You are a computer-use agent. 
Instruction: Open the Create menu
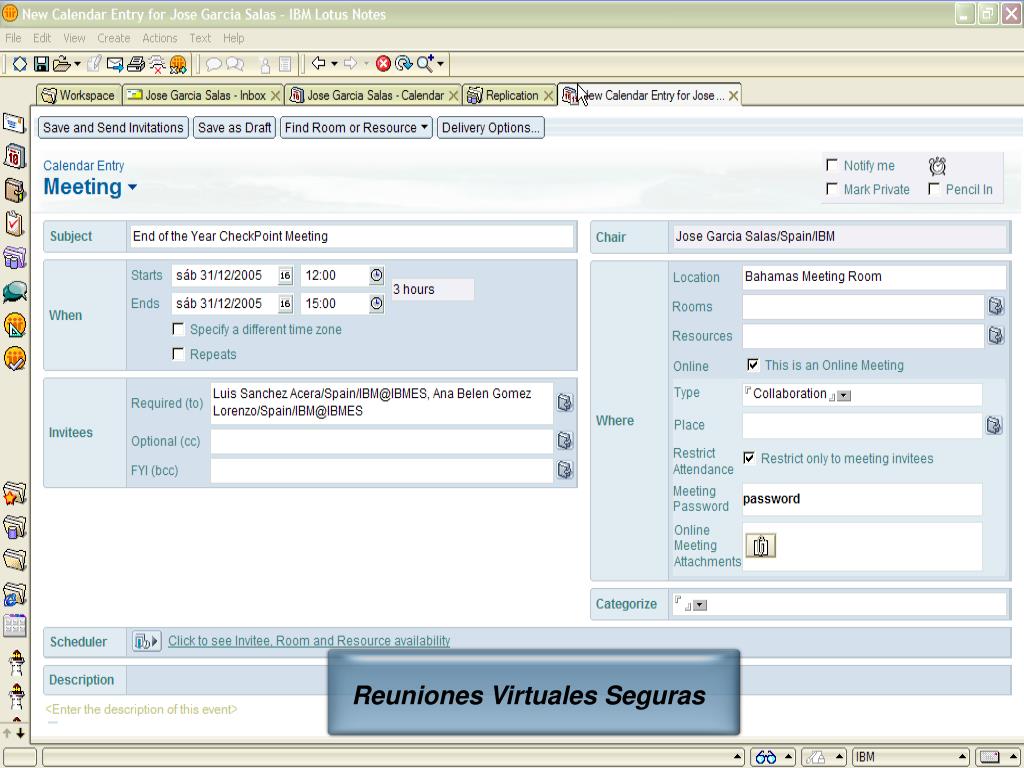(114, 38)
